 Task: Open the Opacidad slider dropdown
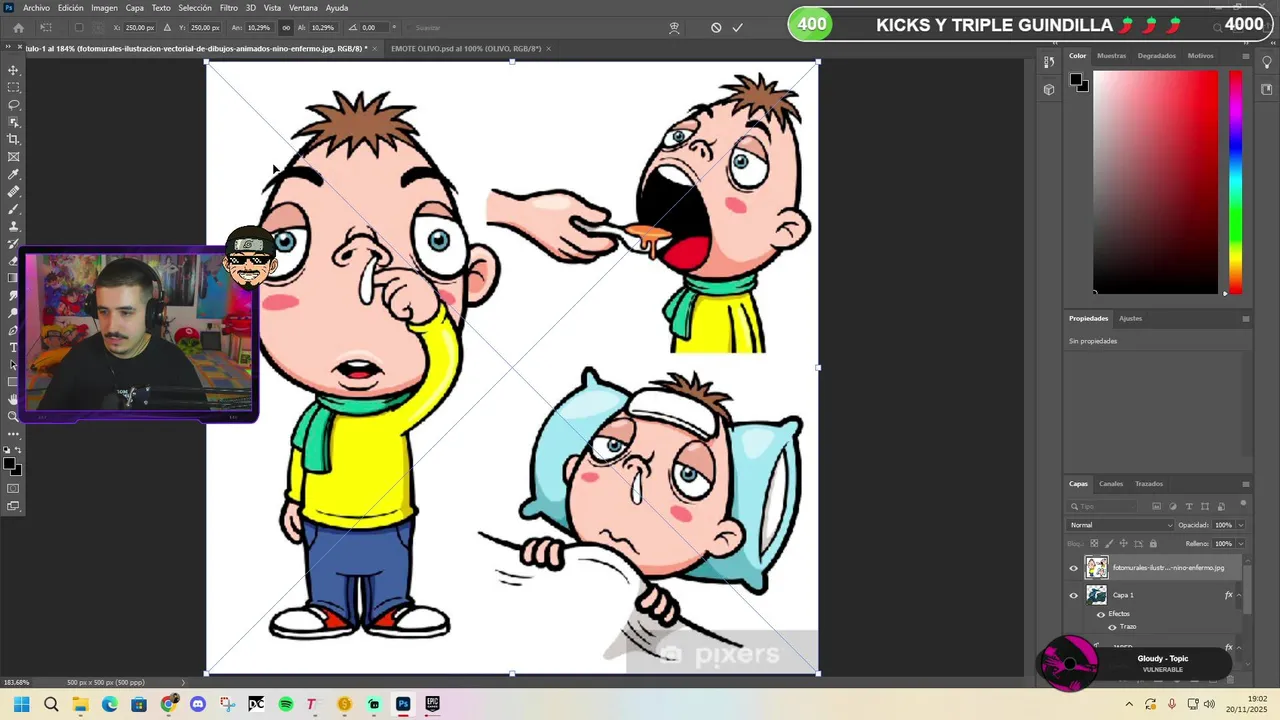[1241, 525]
